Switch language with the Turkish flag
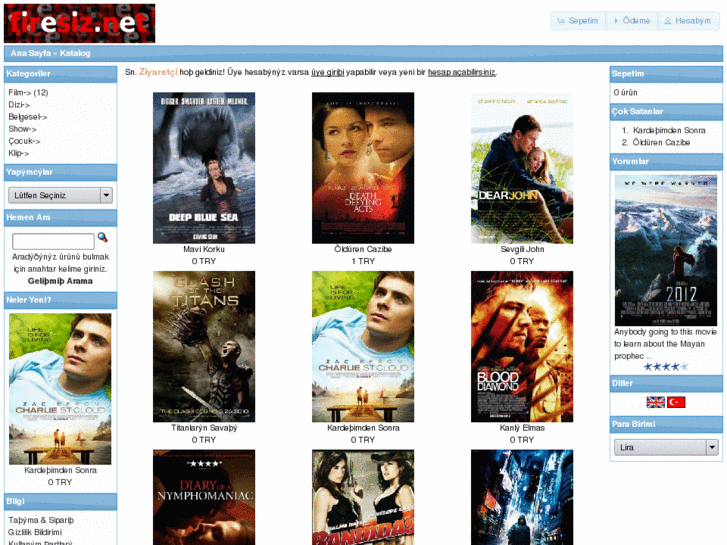The height and width of the screenshot is (545, 727). pos(676,402)
